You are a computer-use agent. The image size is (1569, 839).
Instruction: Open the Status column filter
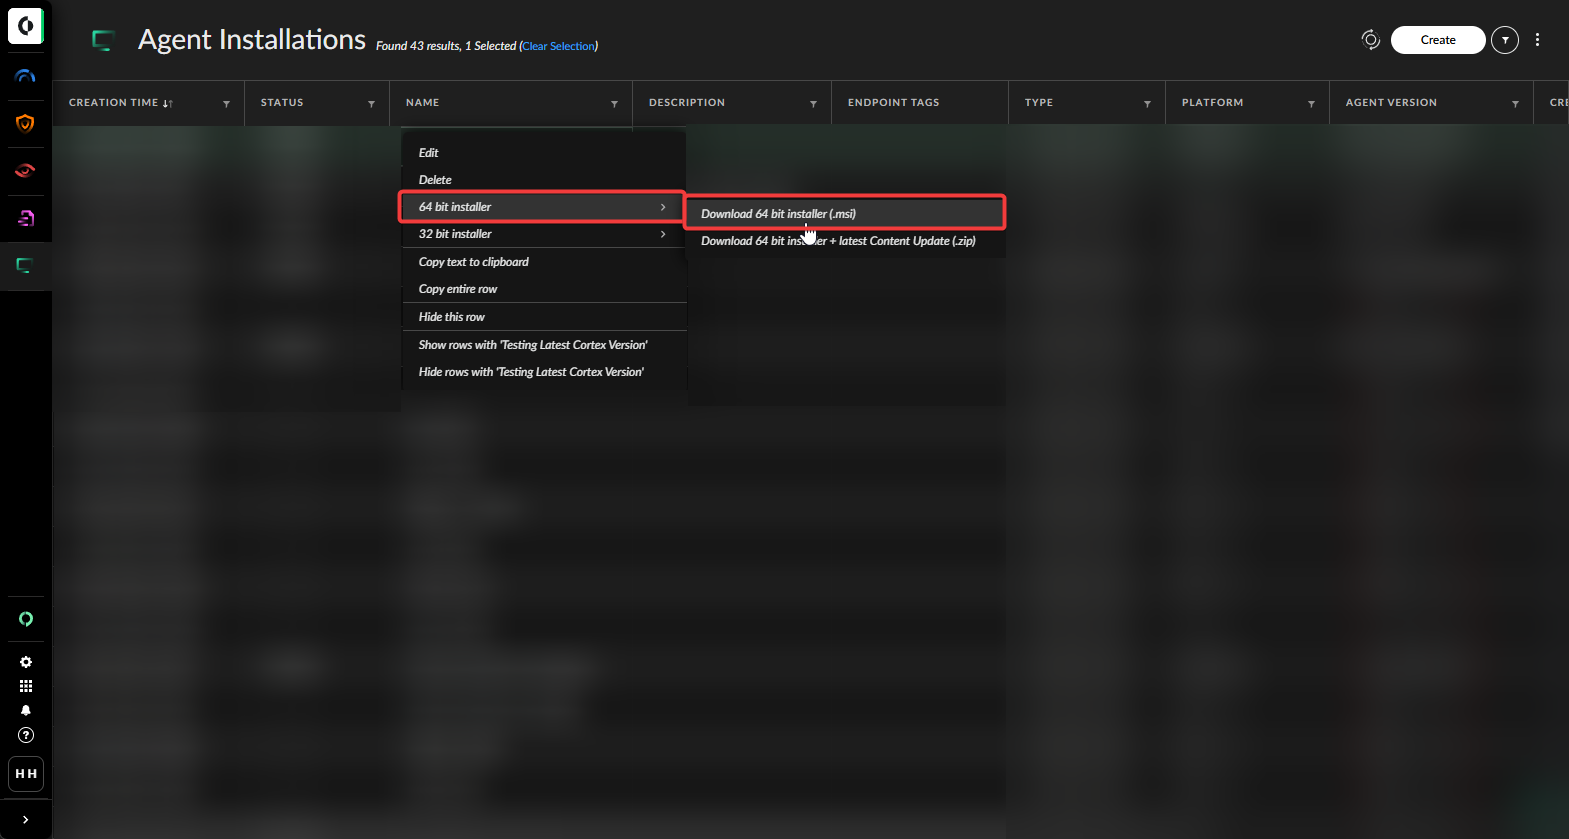pos(371,104)
